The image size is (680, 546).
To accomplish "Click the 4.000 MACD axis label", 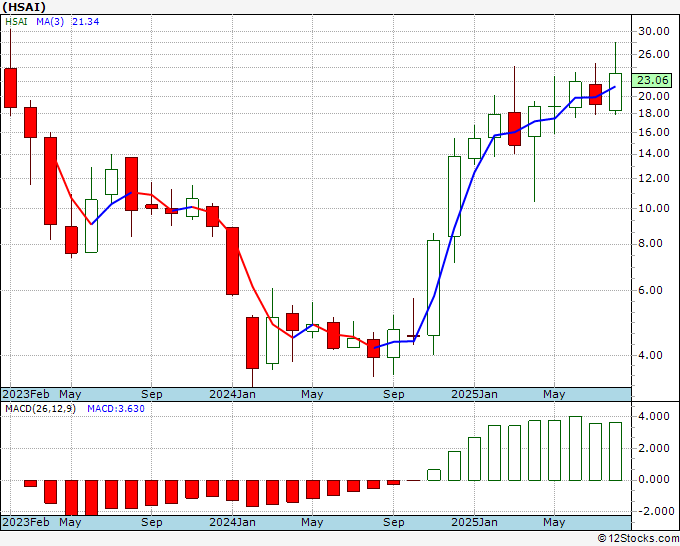I will click(654, 417).
